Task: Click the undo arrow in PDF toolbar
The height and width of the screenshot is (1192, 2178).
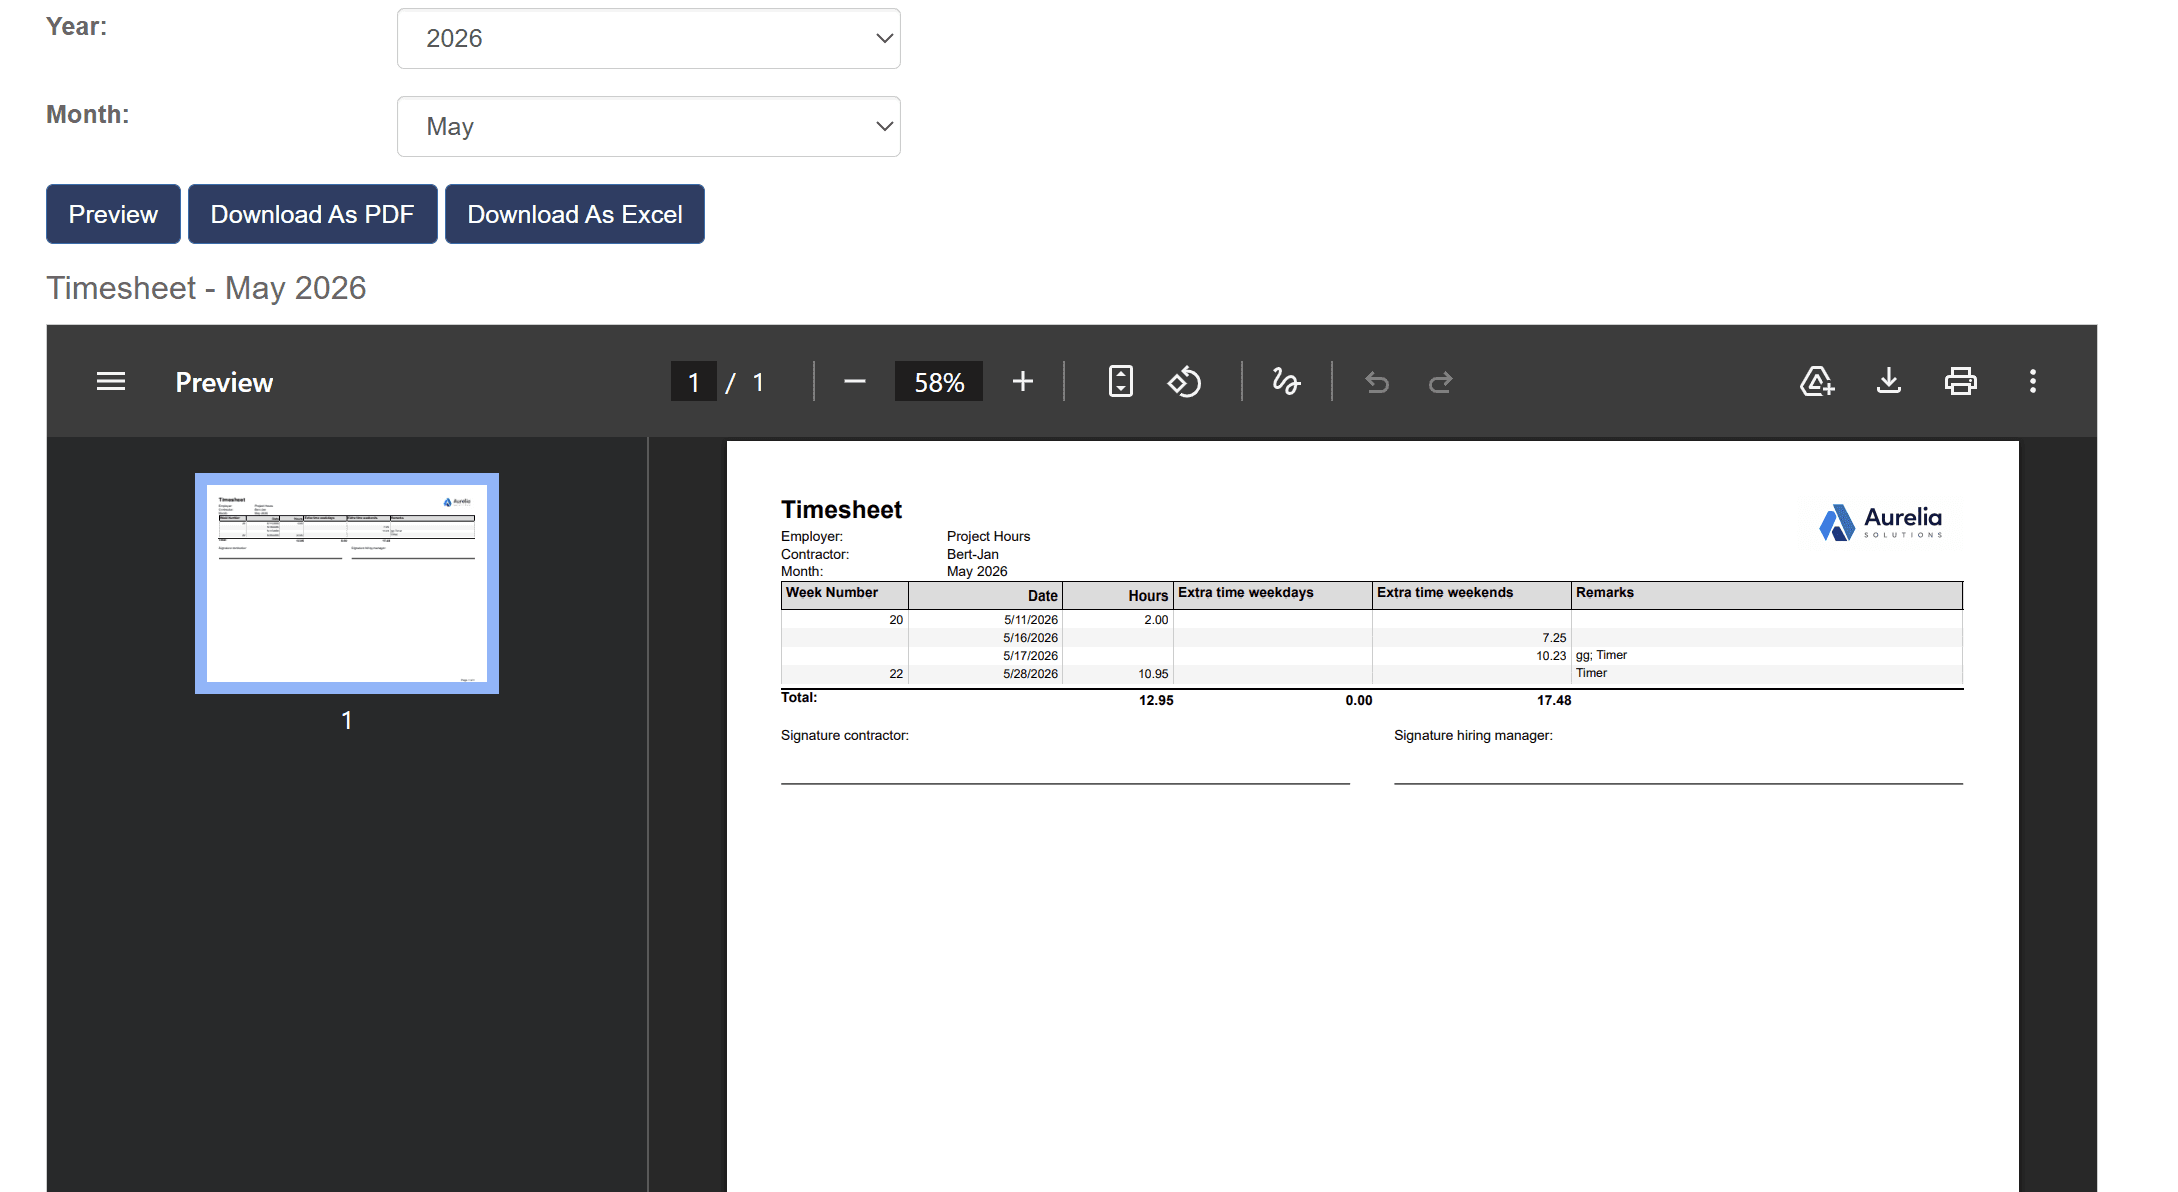Action: coord(1377,382)
